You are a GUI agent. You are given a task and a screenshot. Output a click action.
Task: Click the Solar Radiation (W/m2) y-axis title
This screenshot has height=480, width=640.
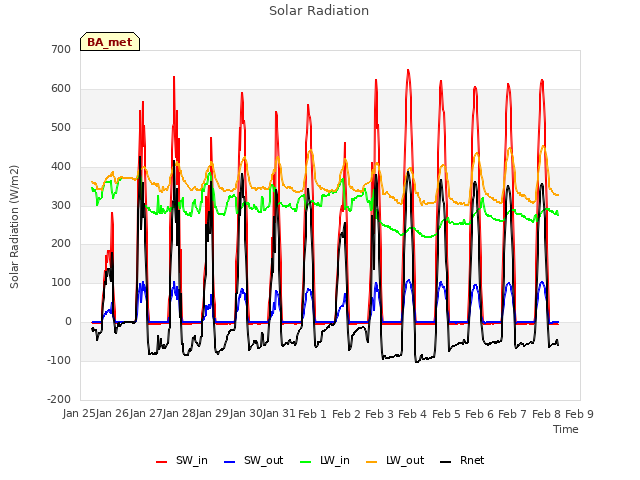point(14,227)
